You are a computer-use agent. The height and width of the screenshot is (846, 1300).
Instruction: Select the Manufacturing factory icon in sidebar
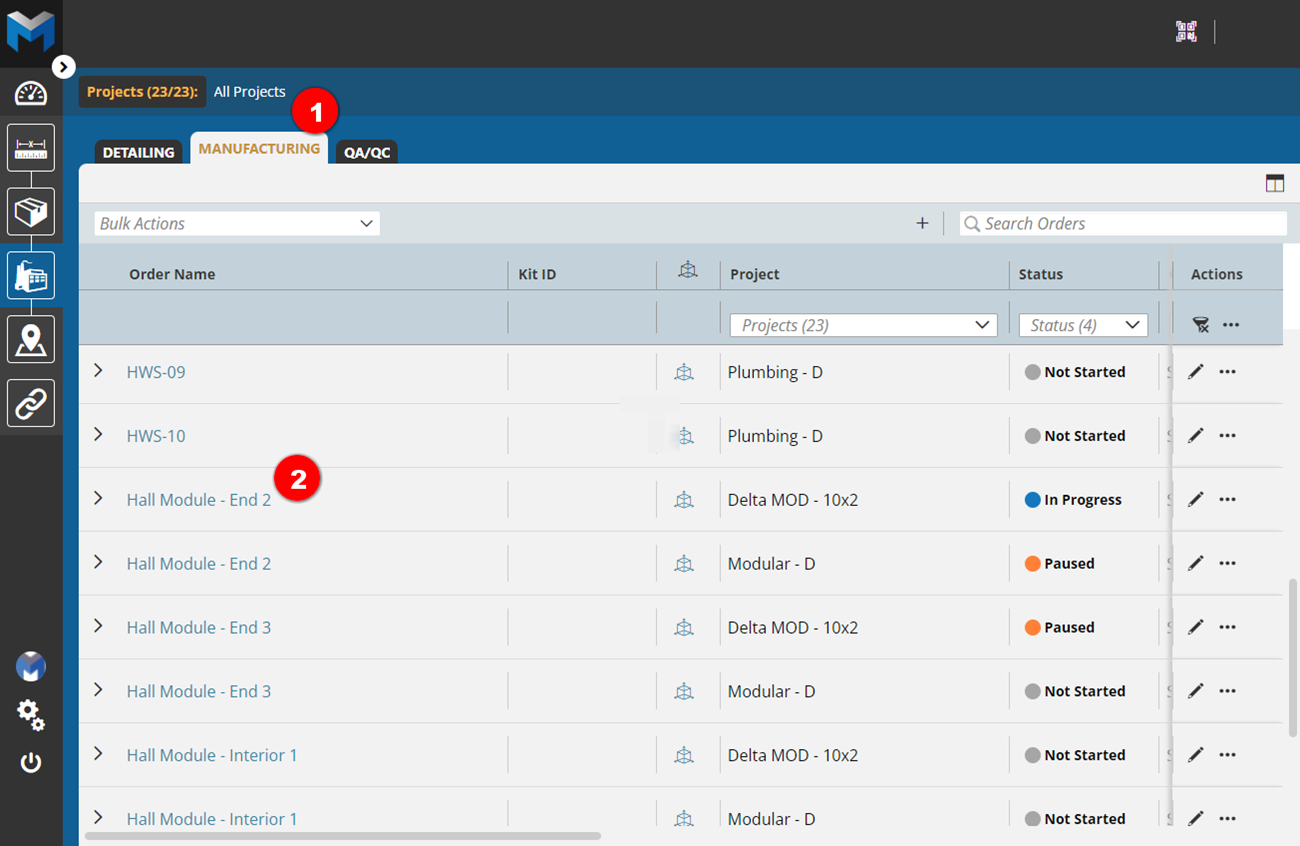(30, 275)
